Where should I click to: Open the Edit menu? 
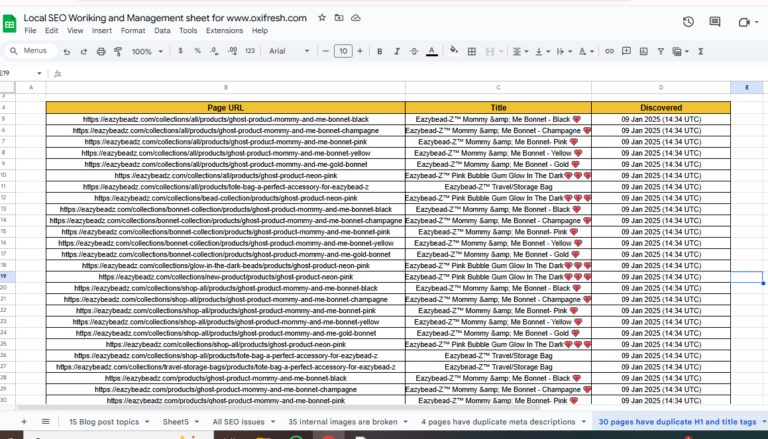click(51, 30)
